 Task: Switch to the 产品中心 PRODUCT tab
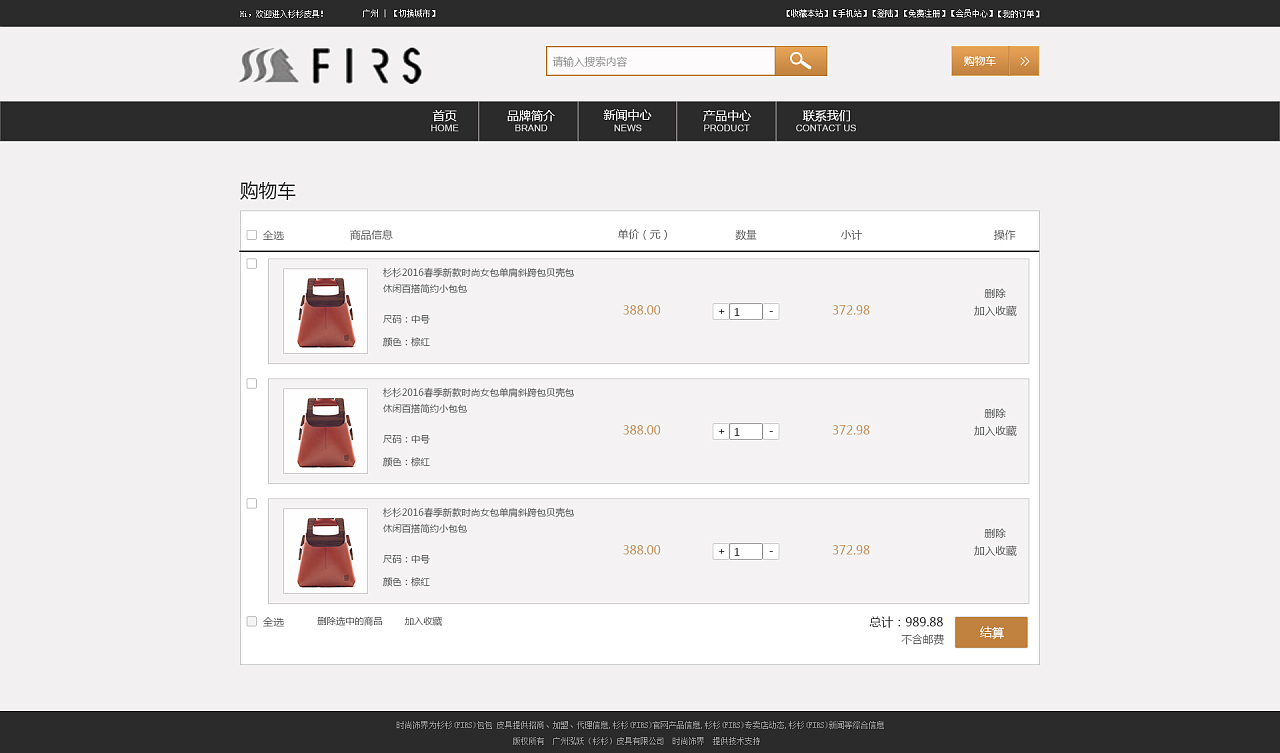pyautogui.click(x=725, y=120)
